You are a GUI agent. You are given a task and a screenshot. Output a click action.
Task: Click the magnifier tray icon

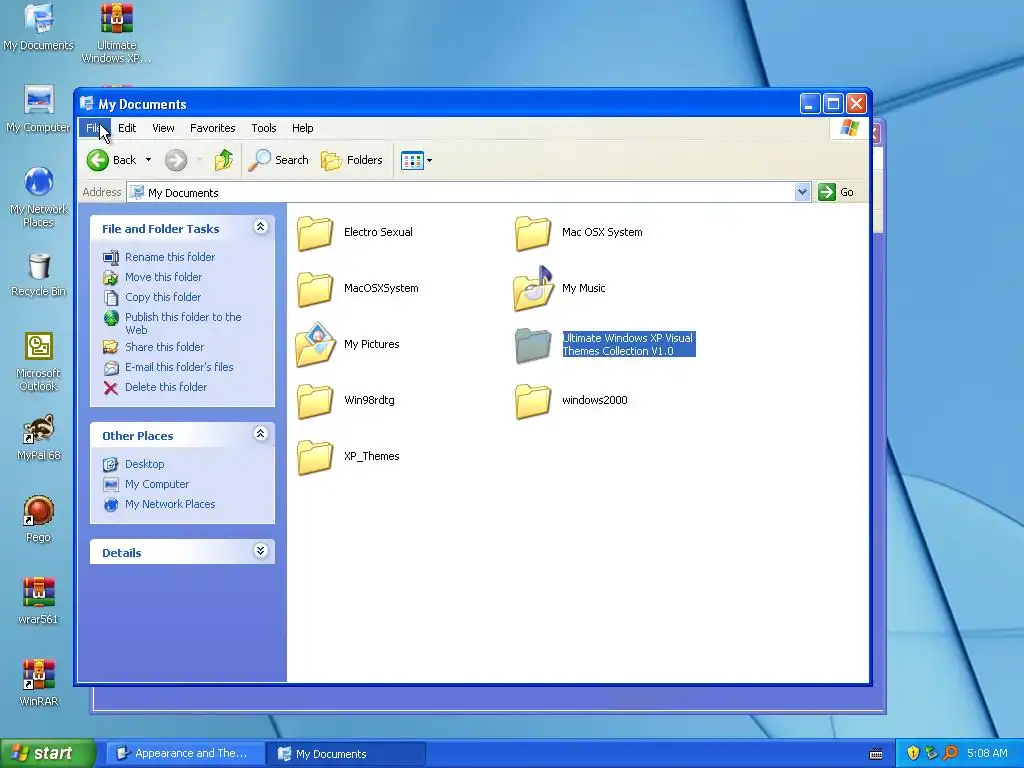tap(950, 754)
